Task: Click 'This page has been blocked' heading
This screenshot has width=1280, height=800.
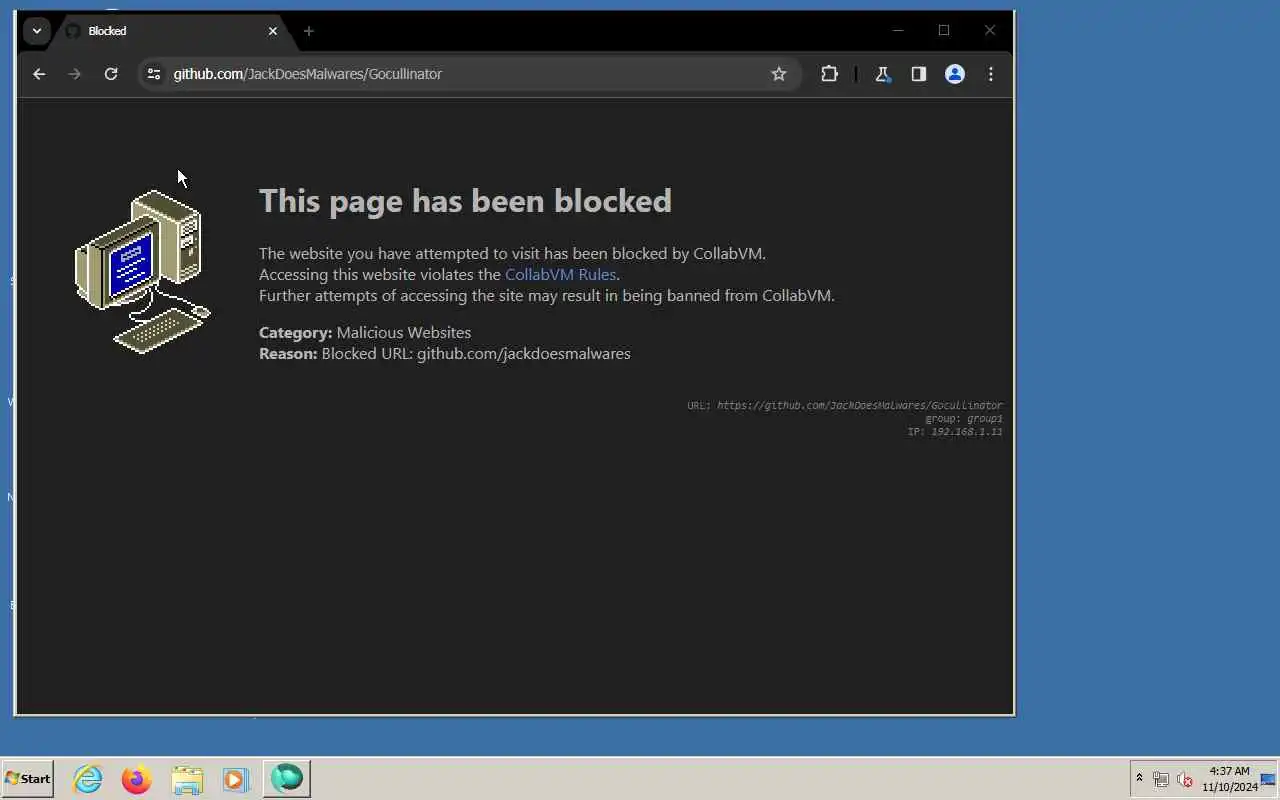Action: [465, 201]
